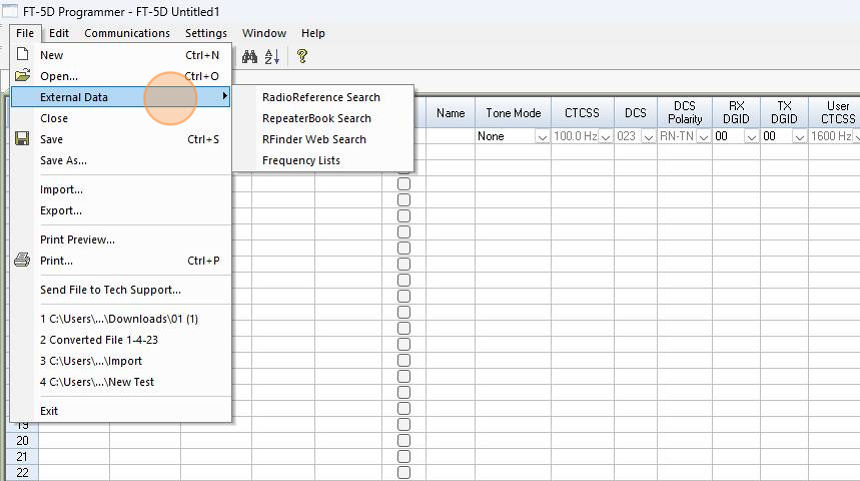Select Save As... in File menu
The image size is (860, 481).
(121, 160)
